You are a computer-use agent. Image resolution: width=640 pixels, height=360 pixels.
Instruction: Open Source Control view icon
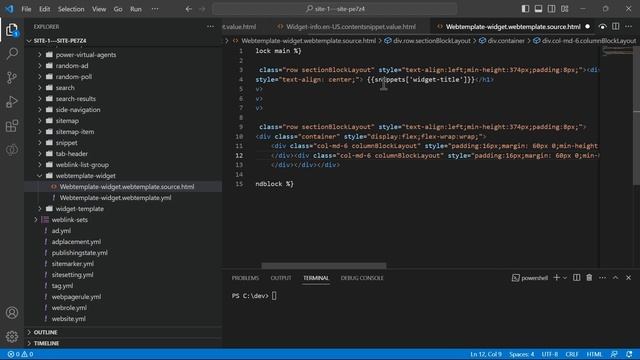[x=12, y=78]
